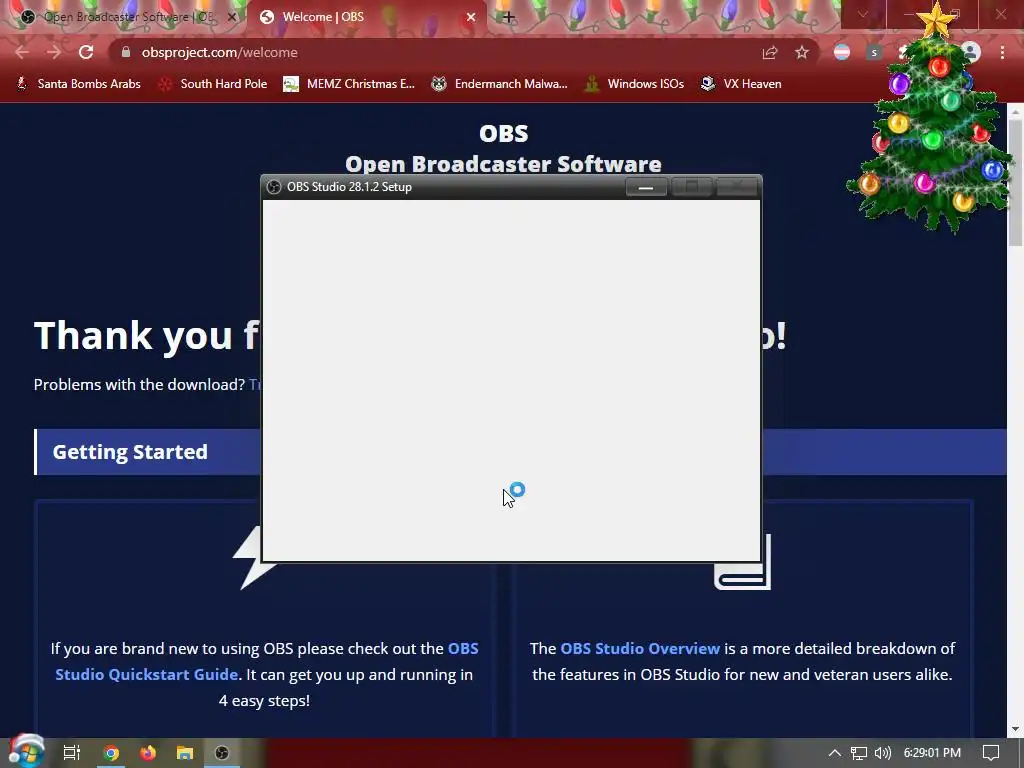Click the scrollbar down arrow
Screen dimensions: 1024x768
pos(1015,729)
